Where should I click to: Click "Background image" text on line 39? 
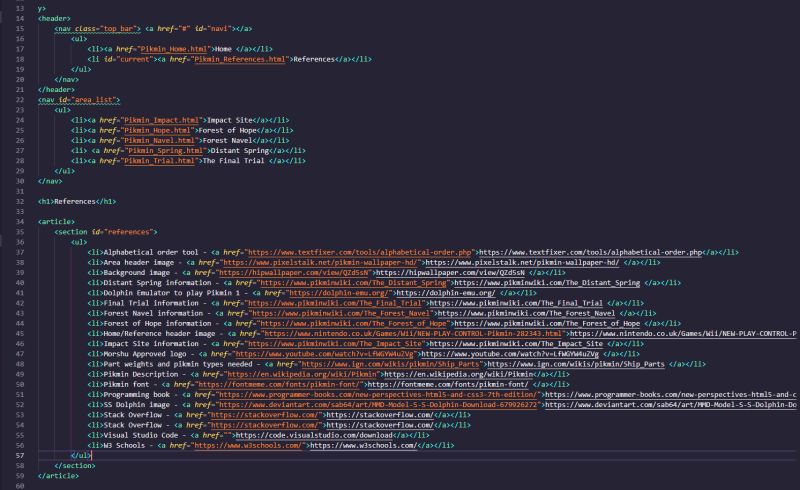point(137,273)
